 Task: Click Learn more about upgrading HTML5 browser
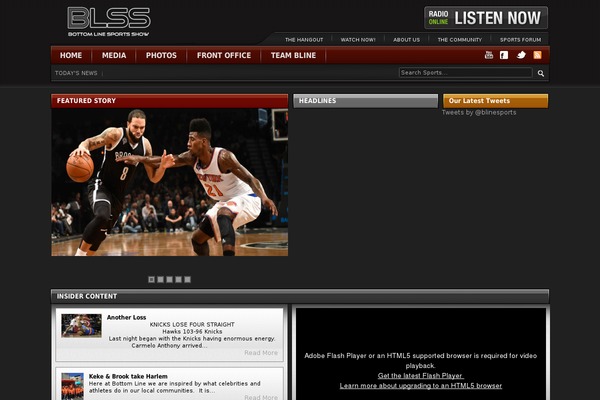point(421,386)
